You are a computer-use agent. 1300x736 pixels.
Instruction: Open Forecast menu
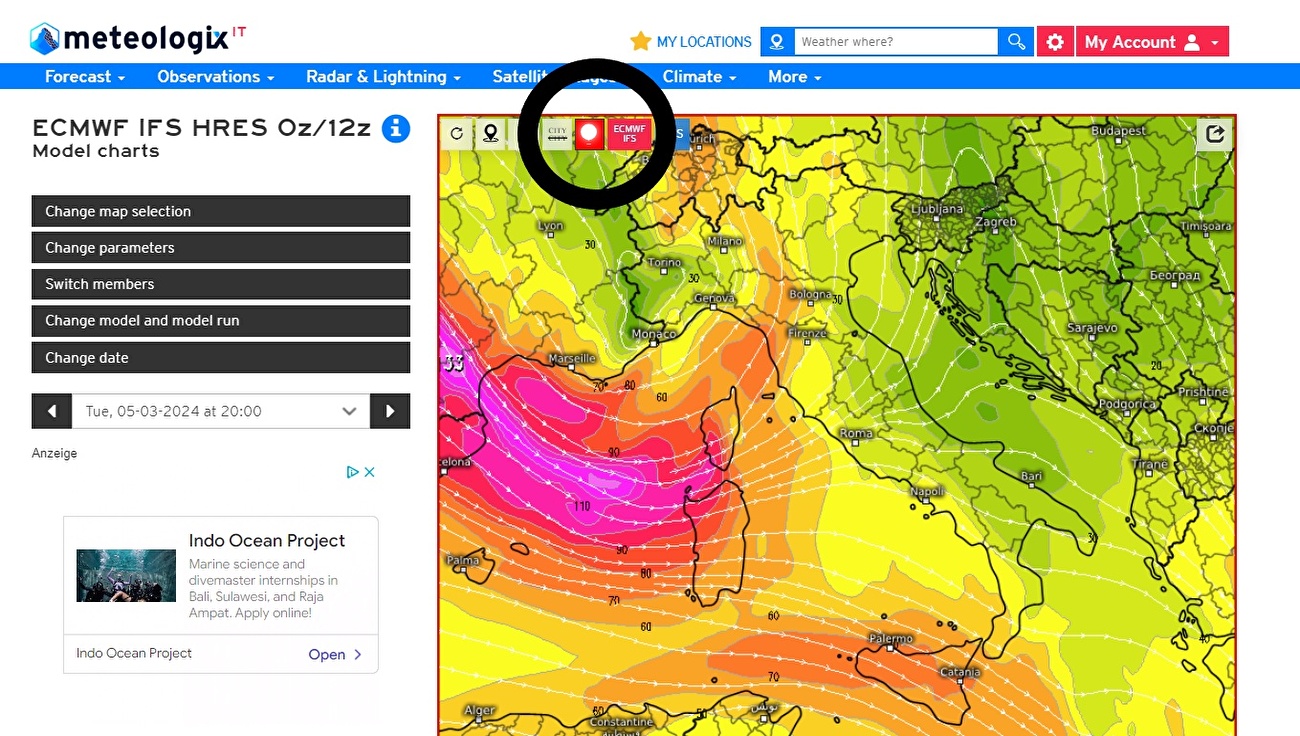85,76
